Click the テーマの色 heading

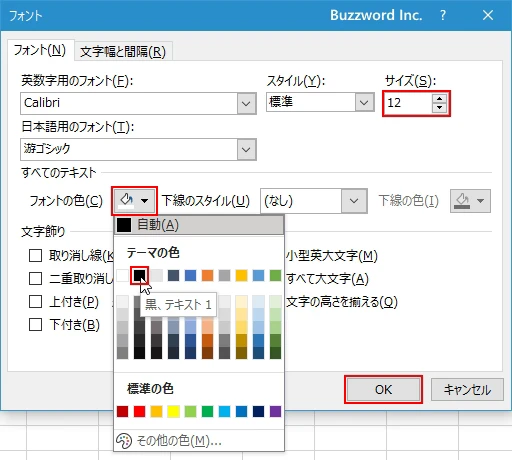pyautogui.click(x=153, y=253)
